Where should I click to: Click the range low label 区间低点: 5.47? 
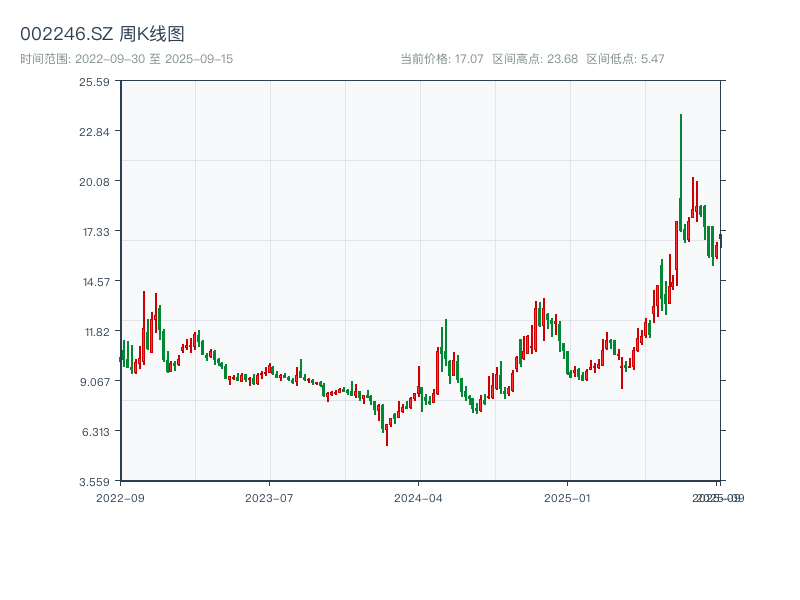click(625, 59)
